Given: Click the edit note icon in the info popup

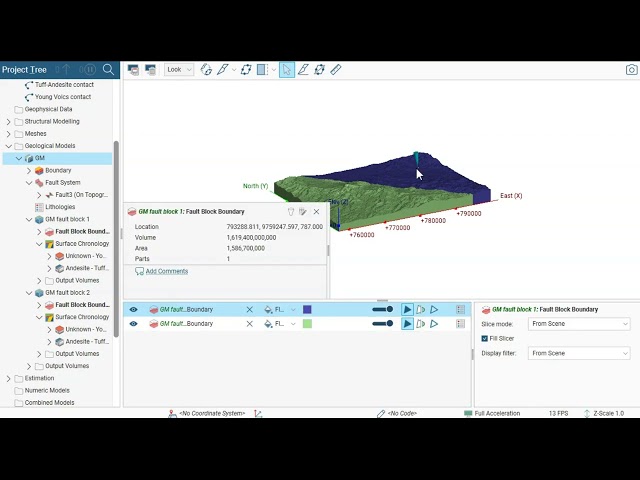Looking at the screenshot, I should [x=302, y=211].
